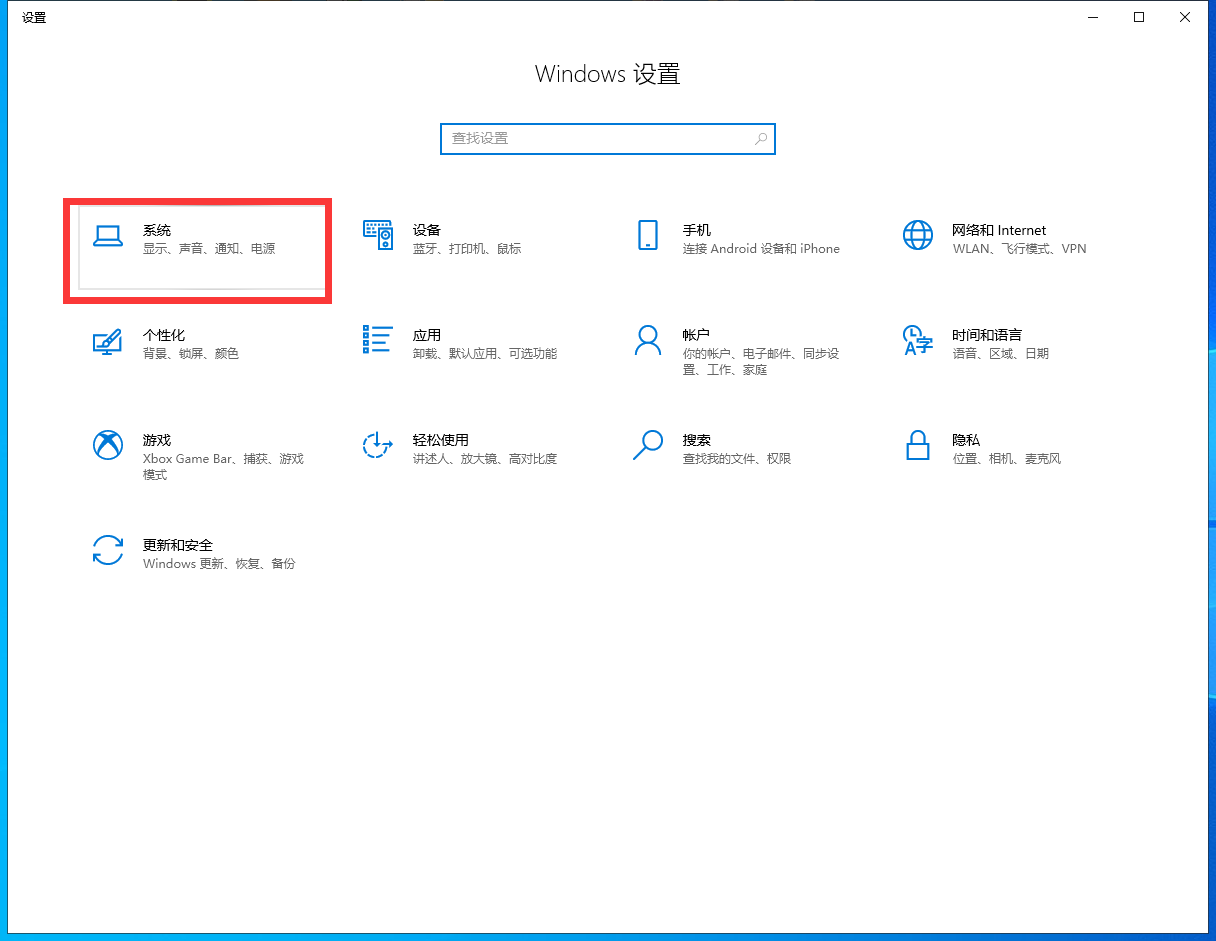Open the 游戏 Xbox icon

point(107,445)
